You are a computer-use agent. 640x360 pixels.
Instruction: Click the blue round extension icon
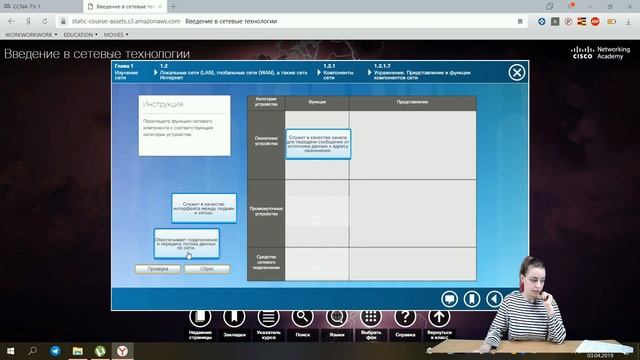(x=542, y=21)
